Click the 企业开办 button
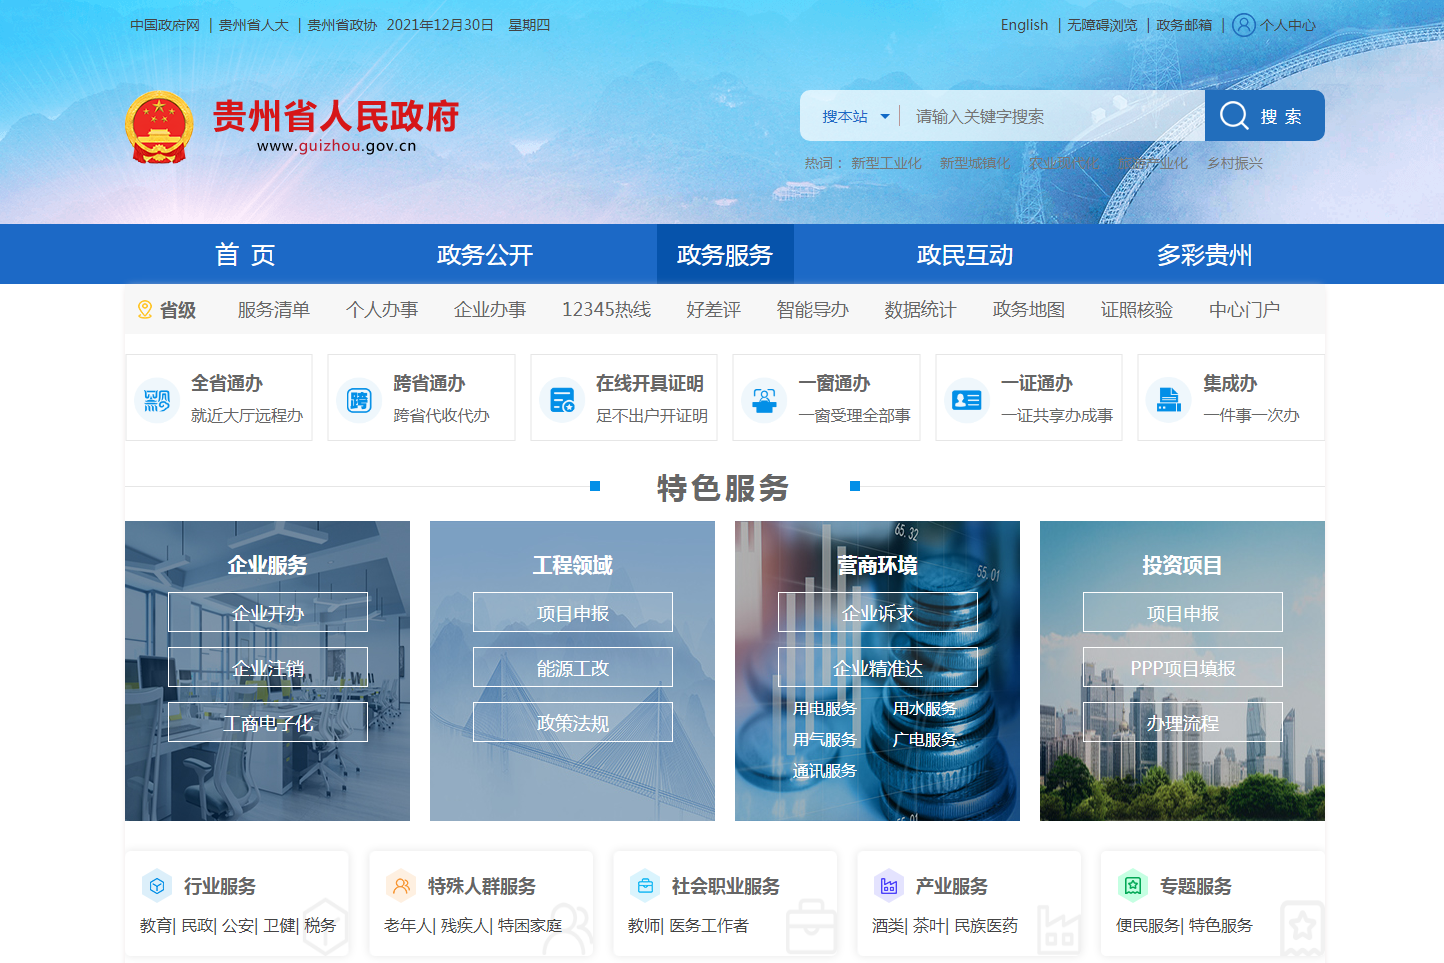1444x963 pixels. point(268,613)
